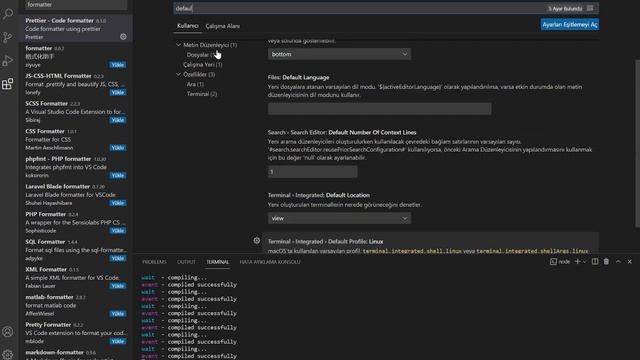Open the Source Control view
This screenshot has width=640, height=360.
(8, 38)
